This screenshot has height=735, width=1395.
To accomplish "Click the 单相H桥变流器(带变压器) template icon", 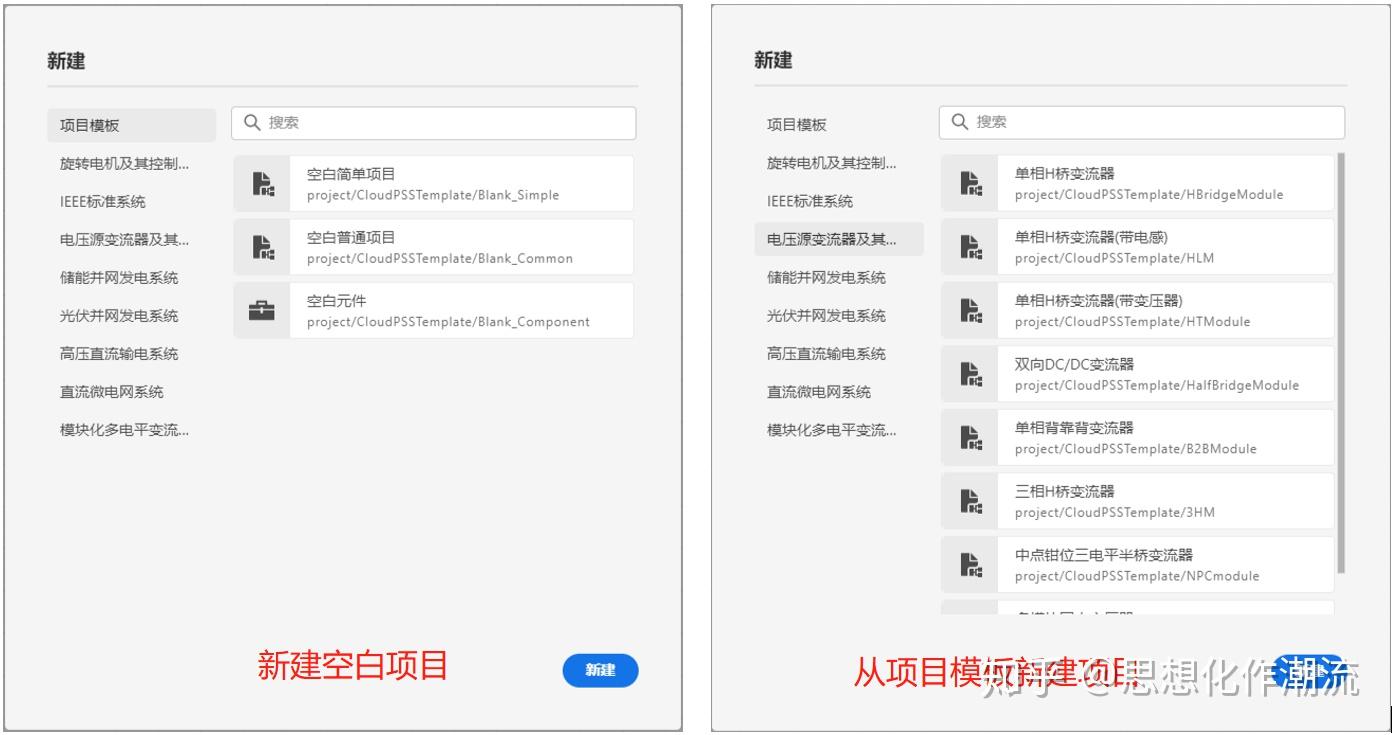I will pos(969,310).
